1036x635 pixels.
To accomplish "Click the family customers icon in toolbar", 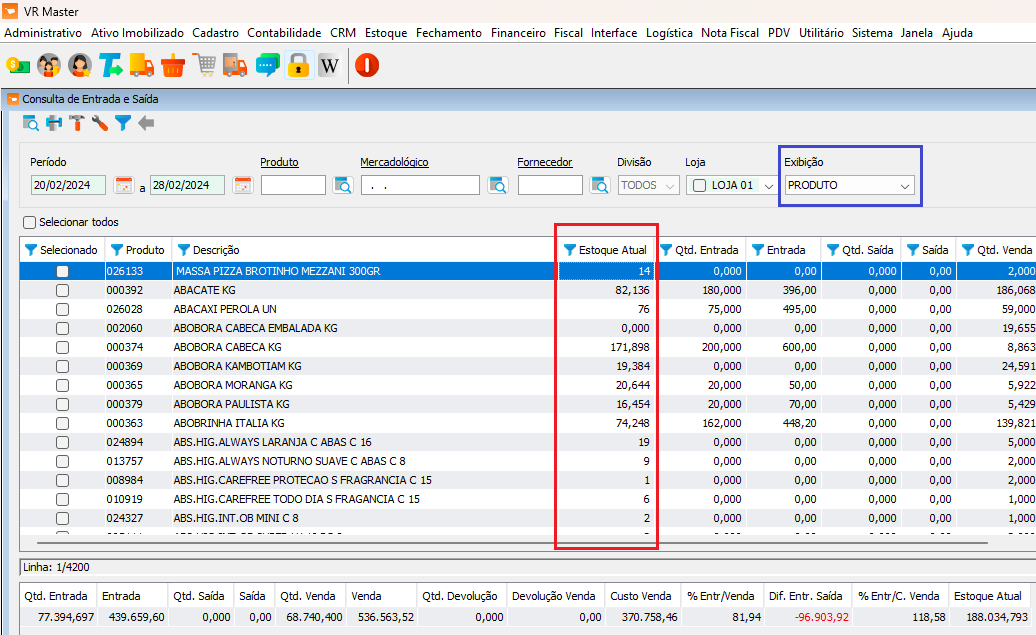I will coord(49,65).
